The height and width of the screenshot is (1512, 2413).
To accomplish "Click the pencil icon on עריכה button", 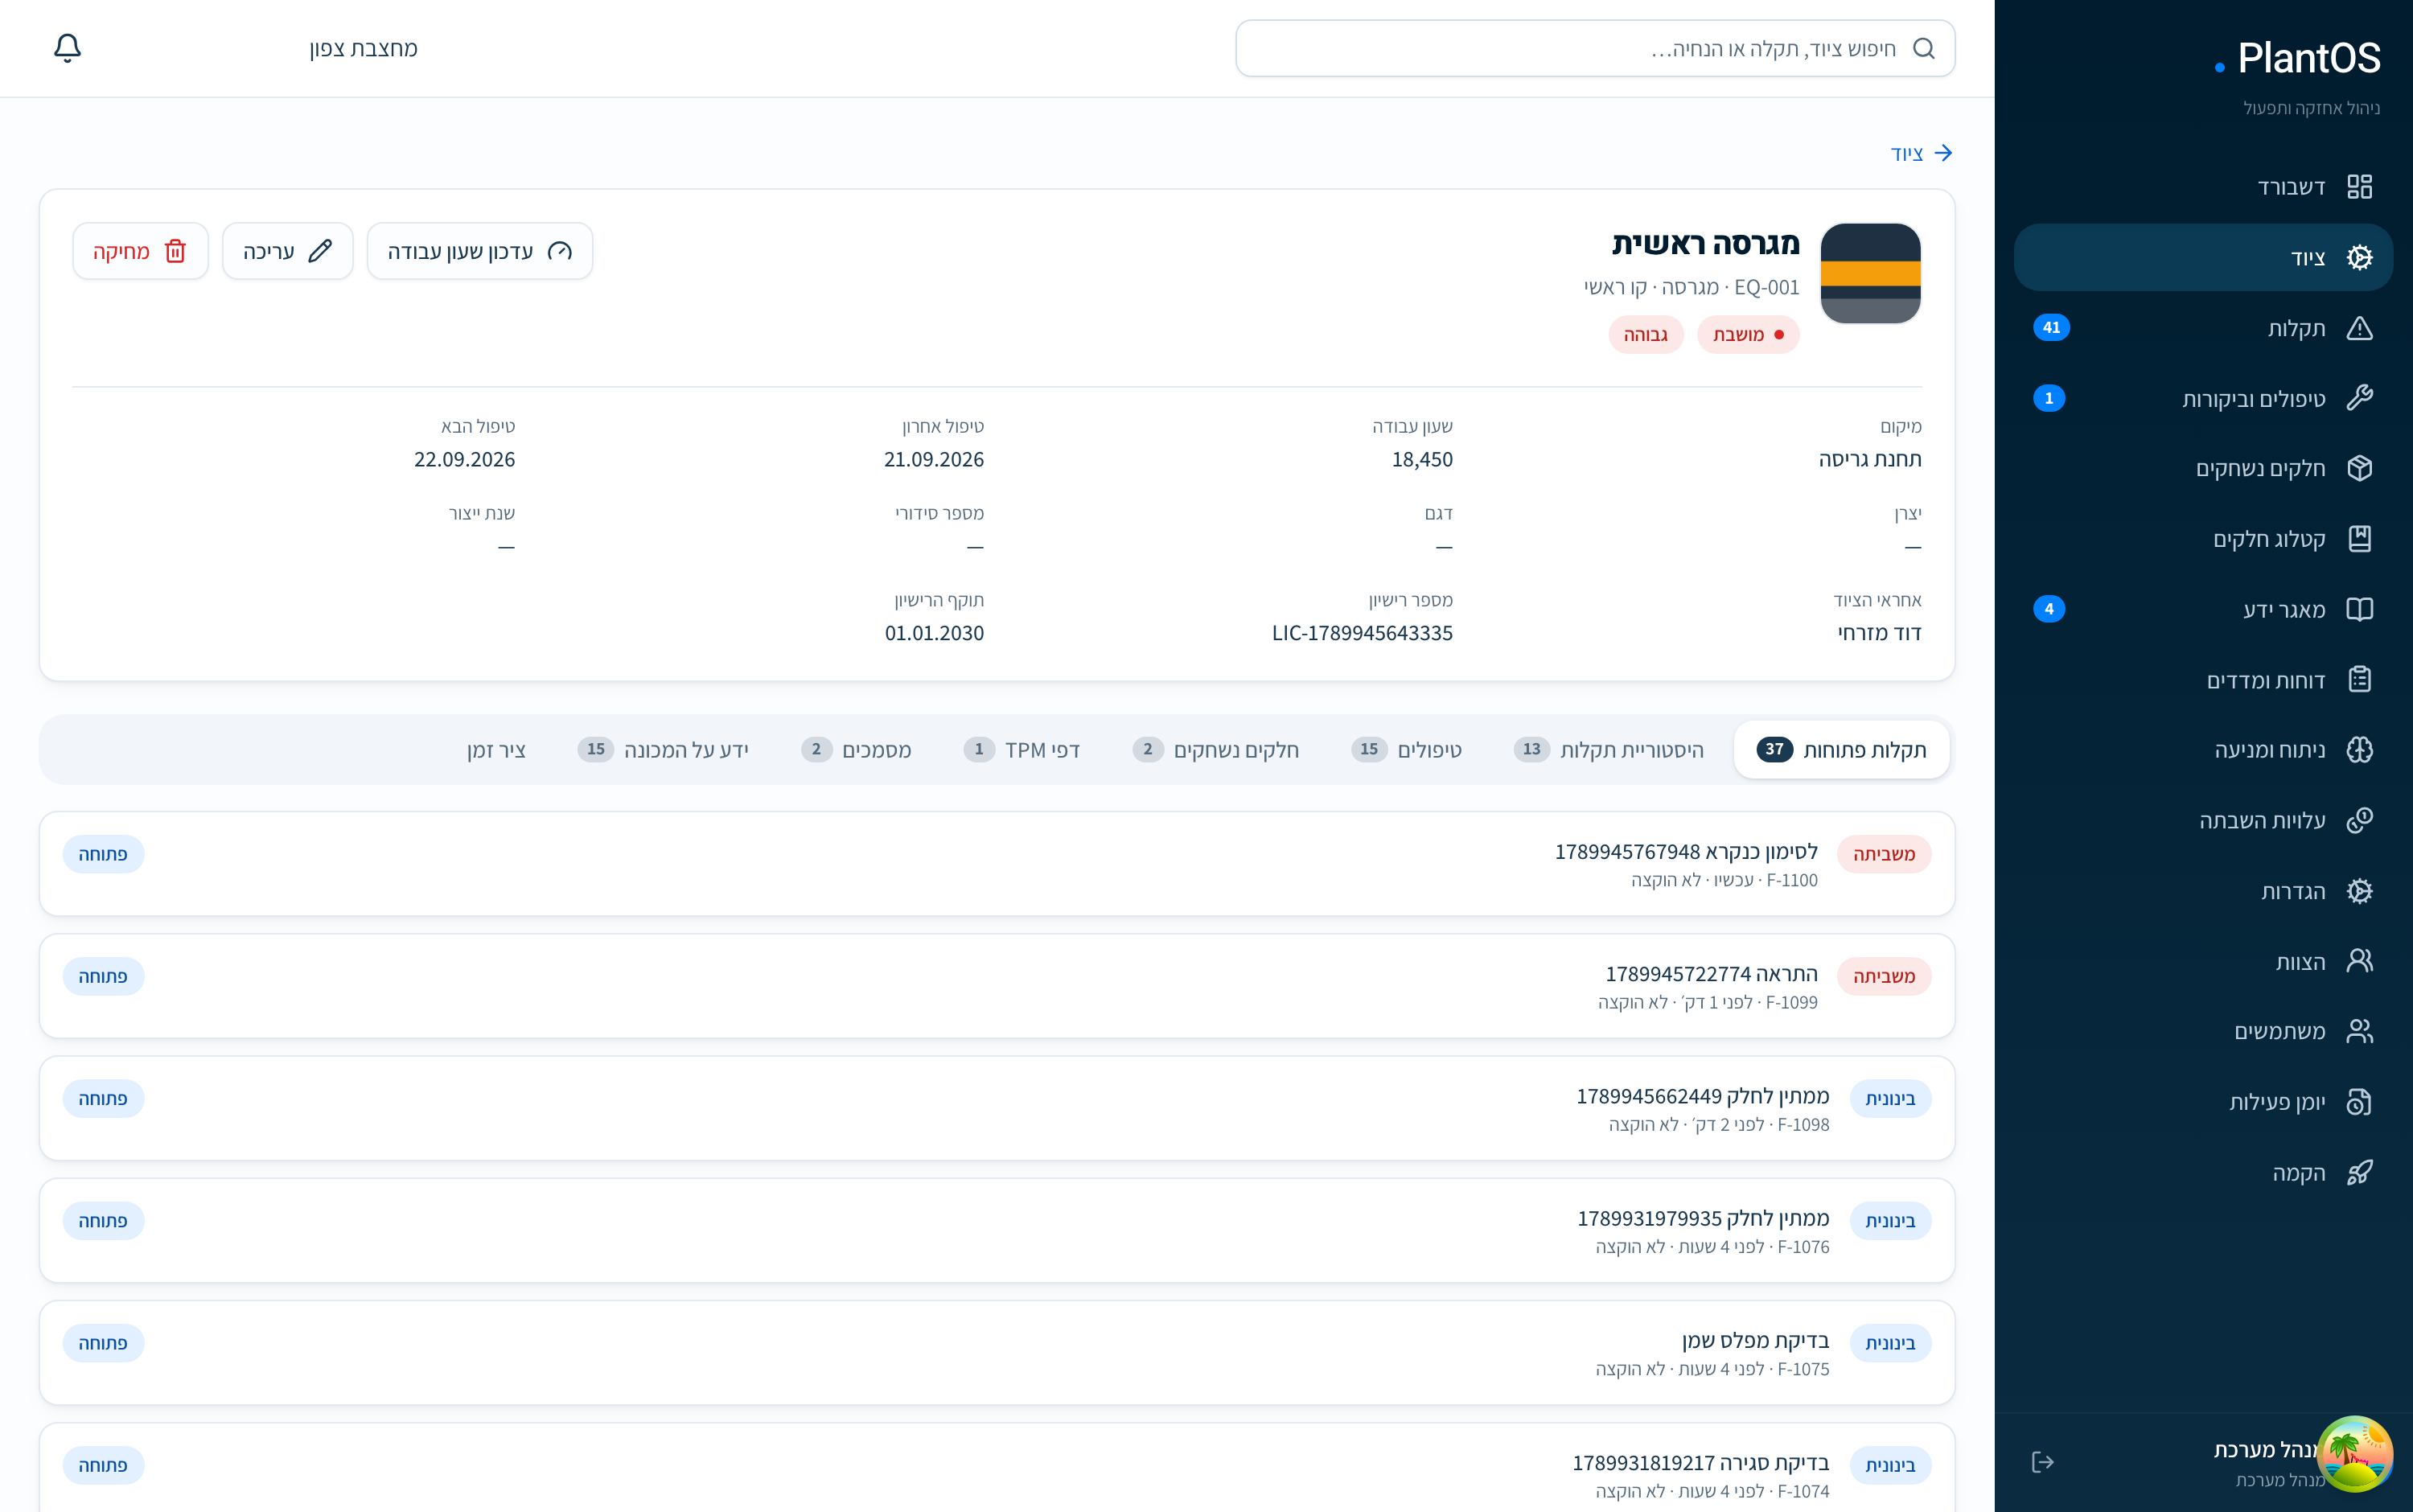I will click(320, 251).
